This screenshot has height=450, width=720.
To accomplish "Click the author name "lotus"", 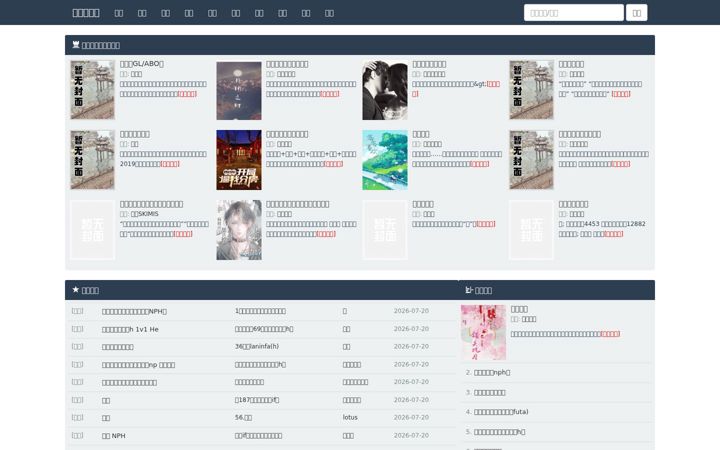I will [350, 417].
